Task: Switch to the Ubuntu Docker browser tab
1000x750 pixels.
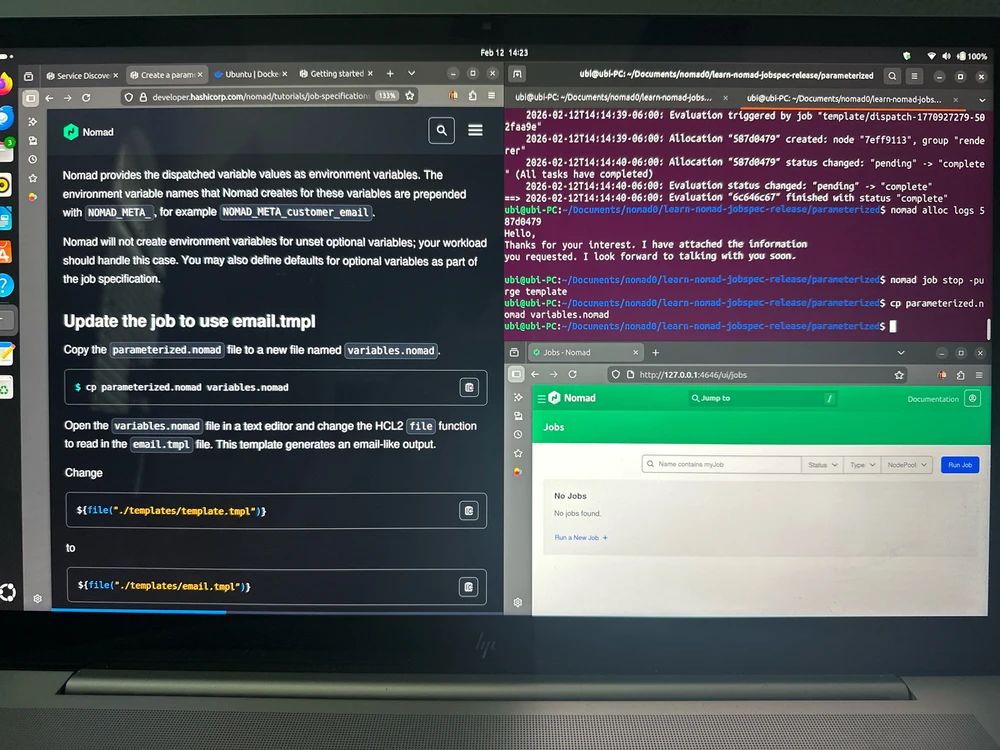Action: pos(250,74)
